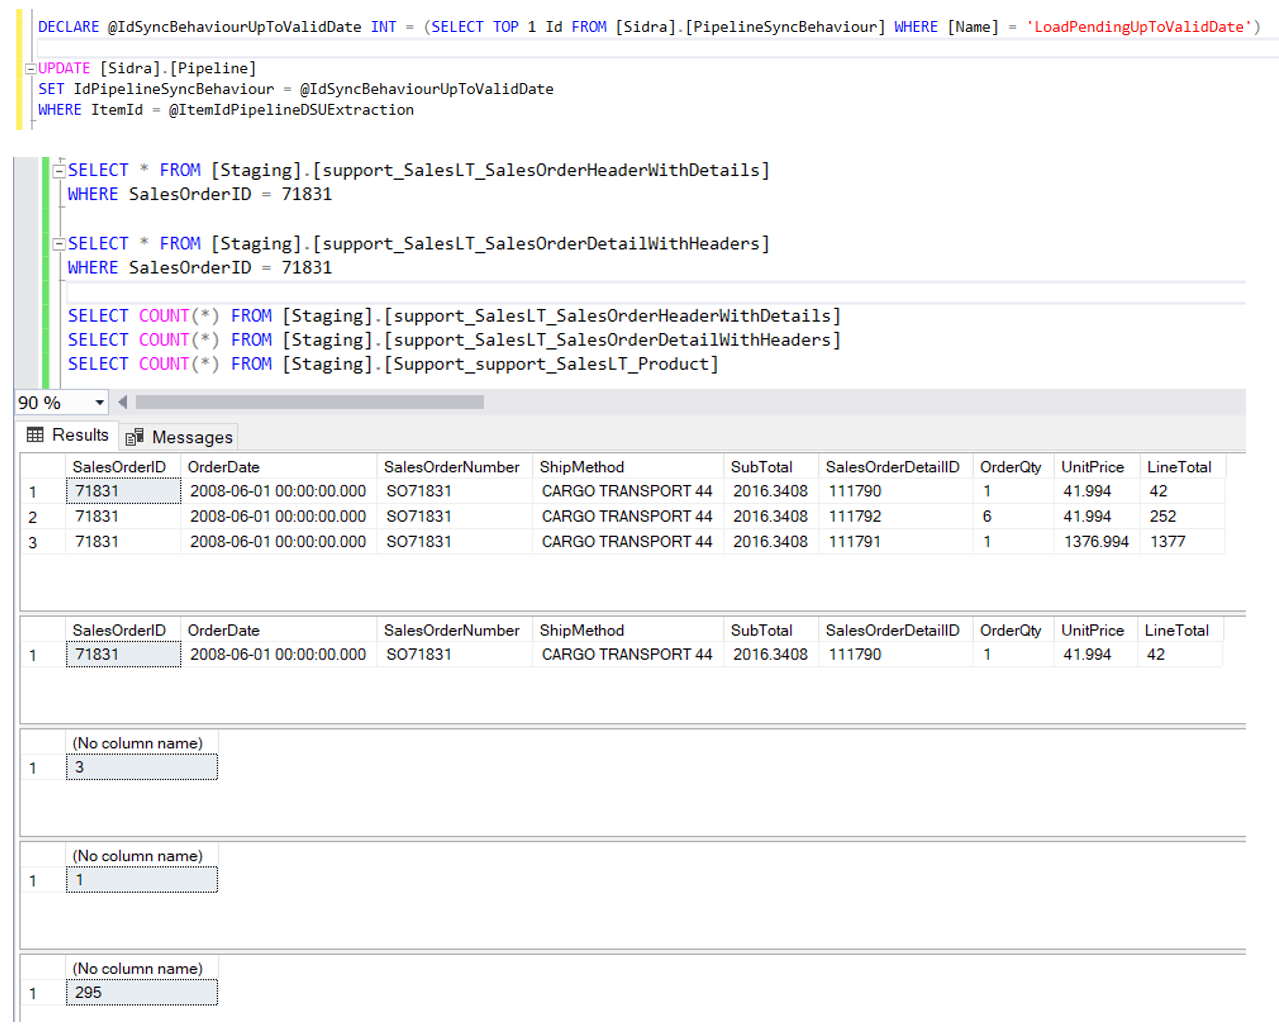Collapse the SalesOrderDetailWithHeaders SELECT * block
The height and width of the screenshot is (1026, 1279).
59,244
